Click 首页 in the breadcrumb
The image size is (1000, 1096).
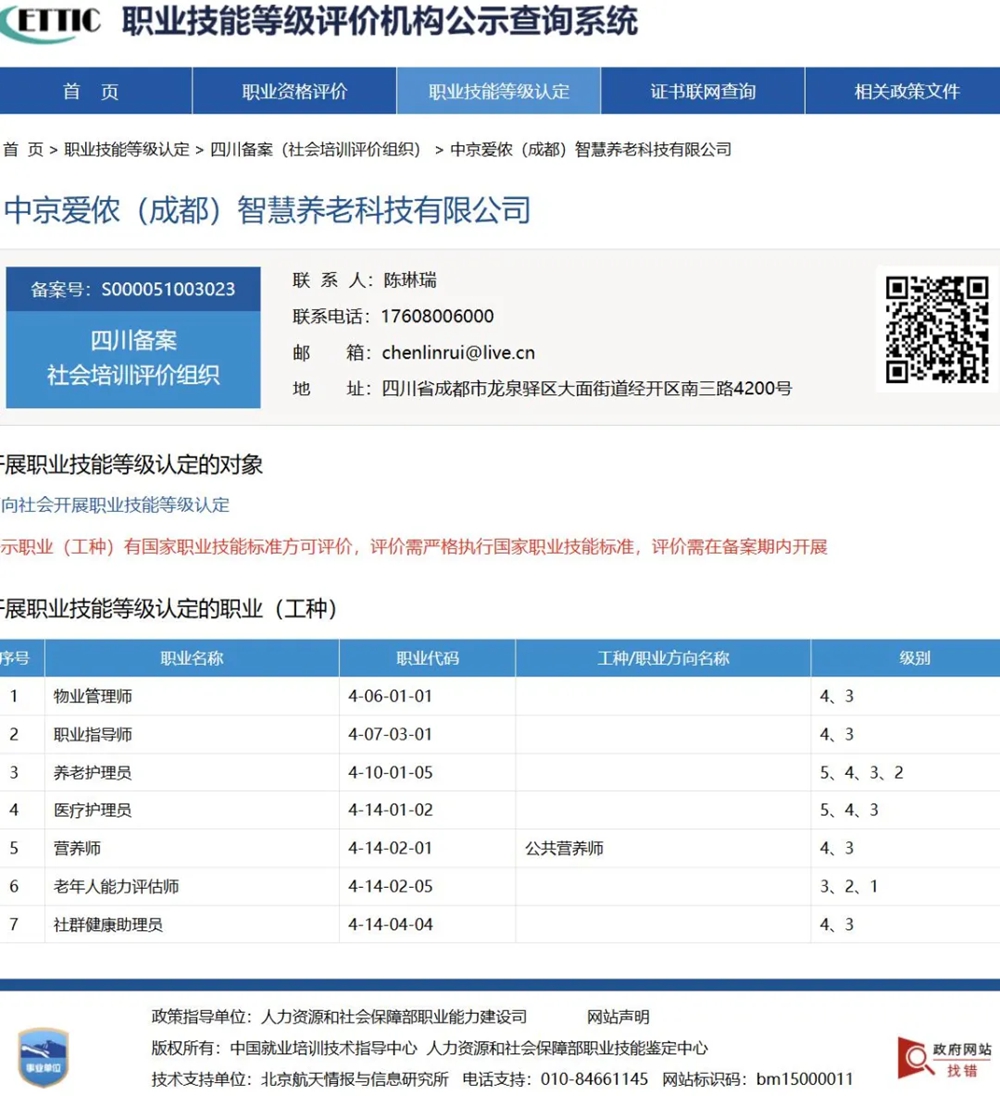click(23, 150)
